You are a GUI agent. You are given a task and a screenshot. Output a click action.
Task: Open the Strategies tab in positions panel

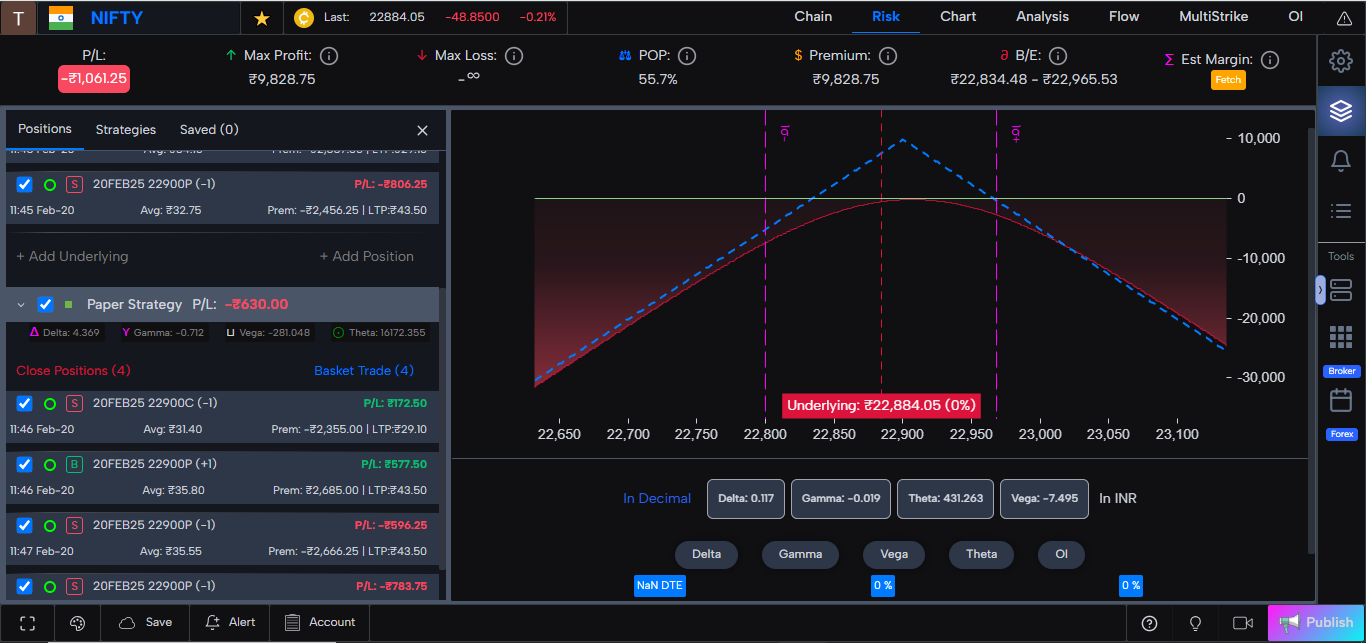(x=125, y=129)
